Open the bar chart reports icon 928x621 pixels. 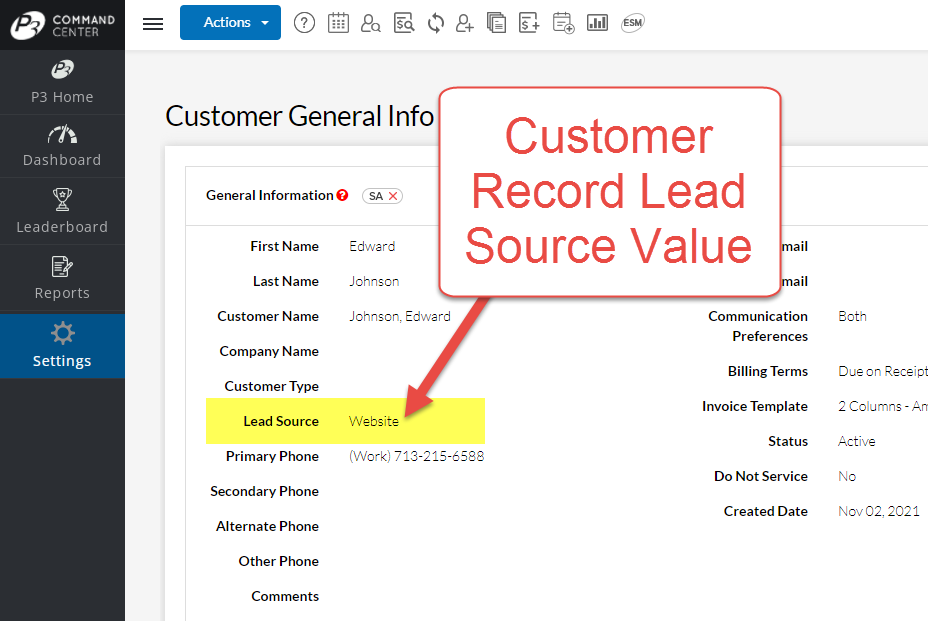coord(597,22)
